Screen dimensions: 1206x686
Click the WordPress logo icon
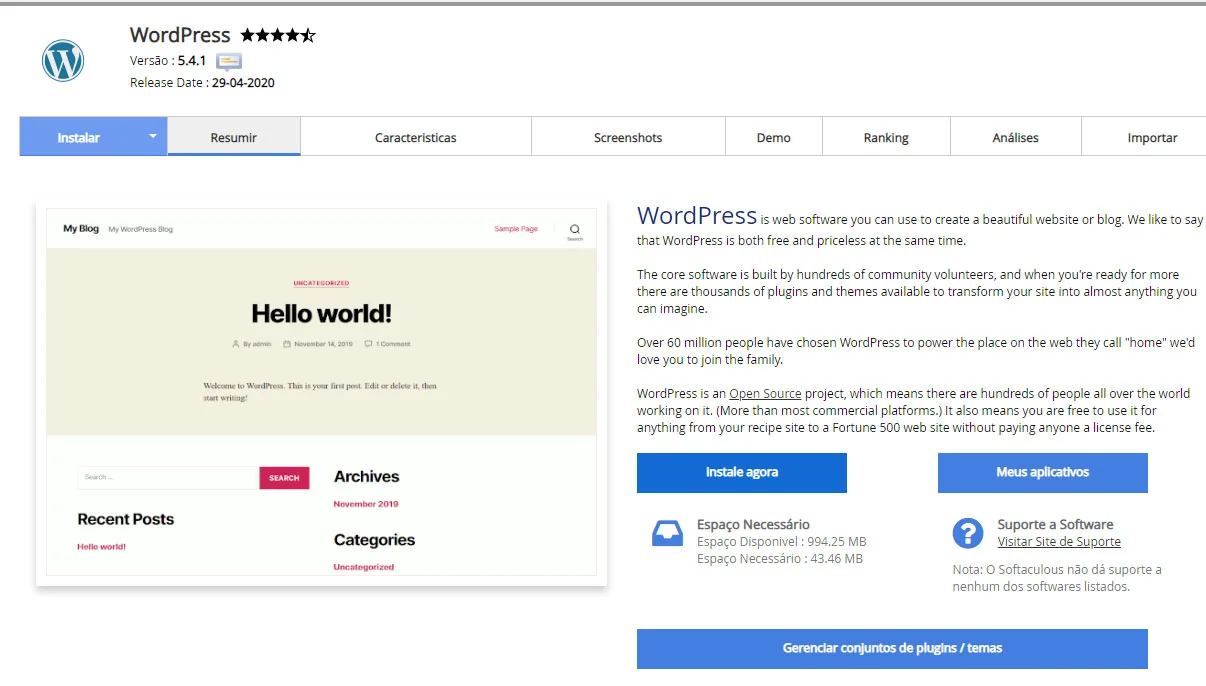63,61
